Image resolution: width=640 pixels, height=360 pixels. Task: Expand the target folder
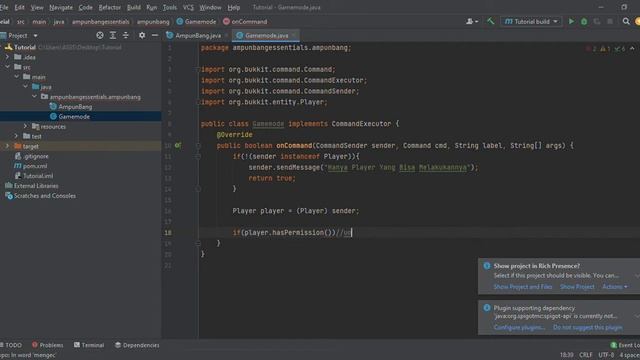click(x=7, y=146)
